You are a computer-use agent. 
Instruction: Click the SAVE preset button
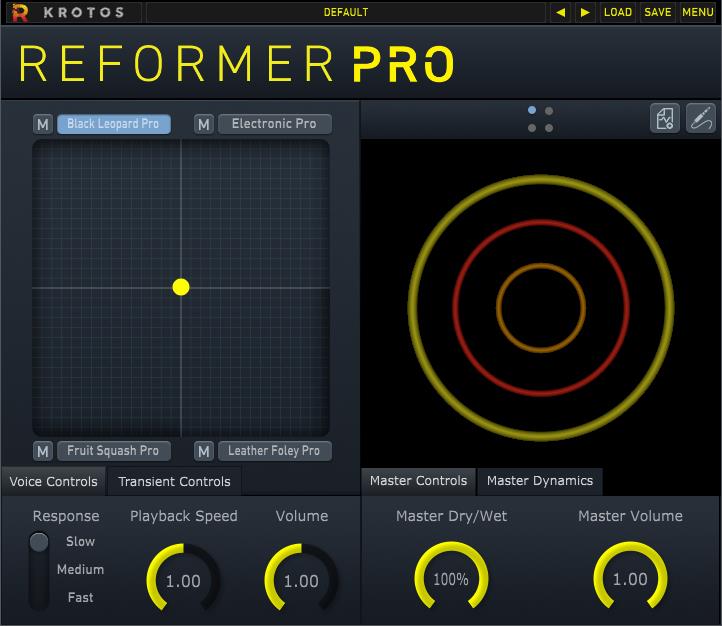[x=658, y=12]
